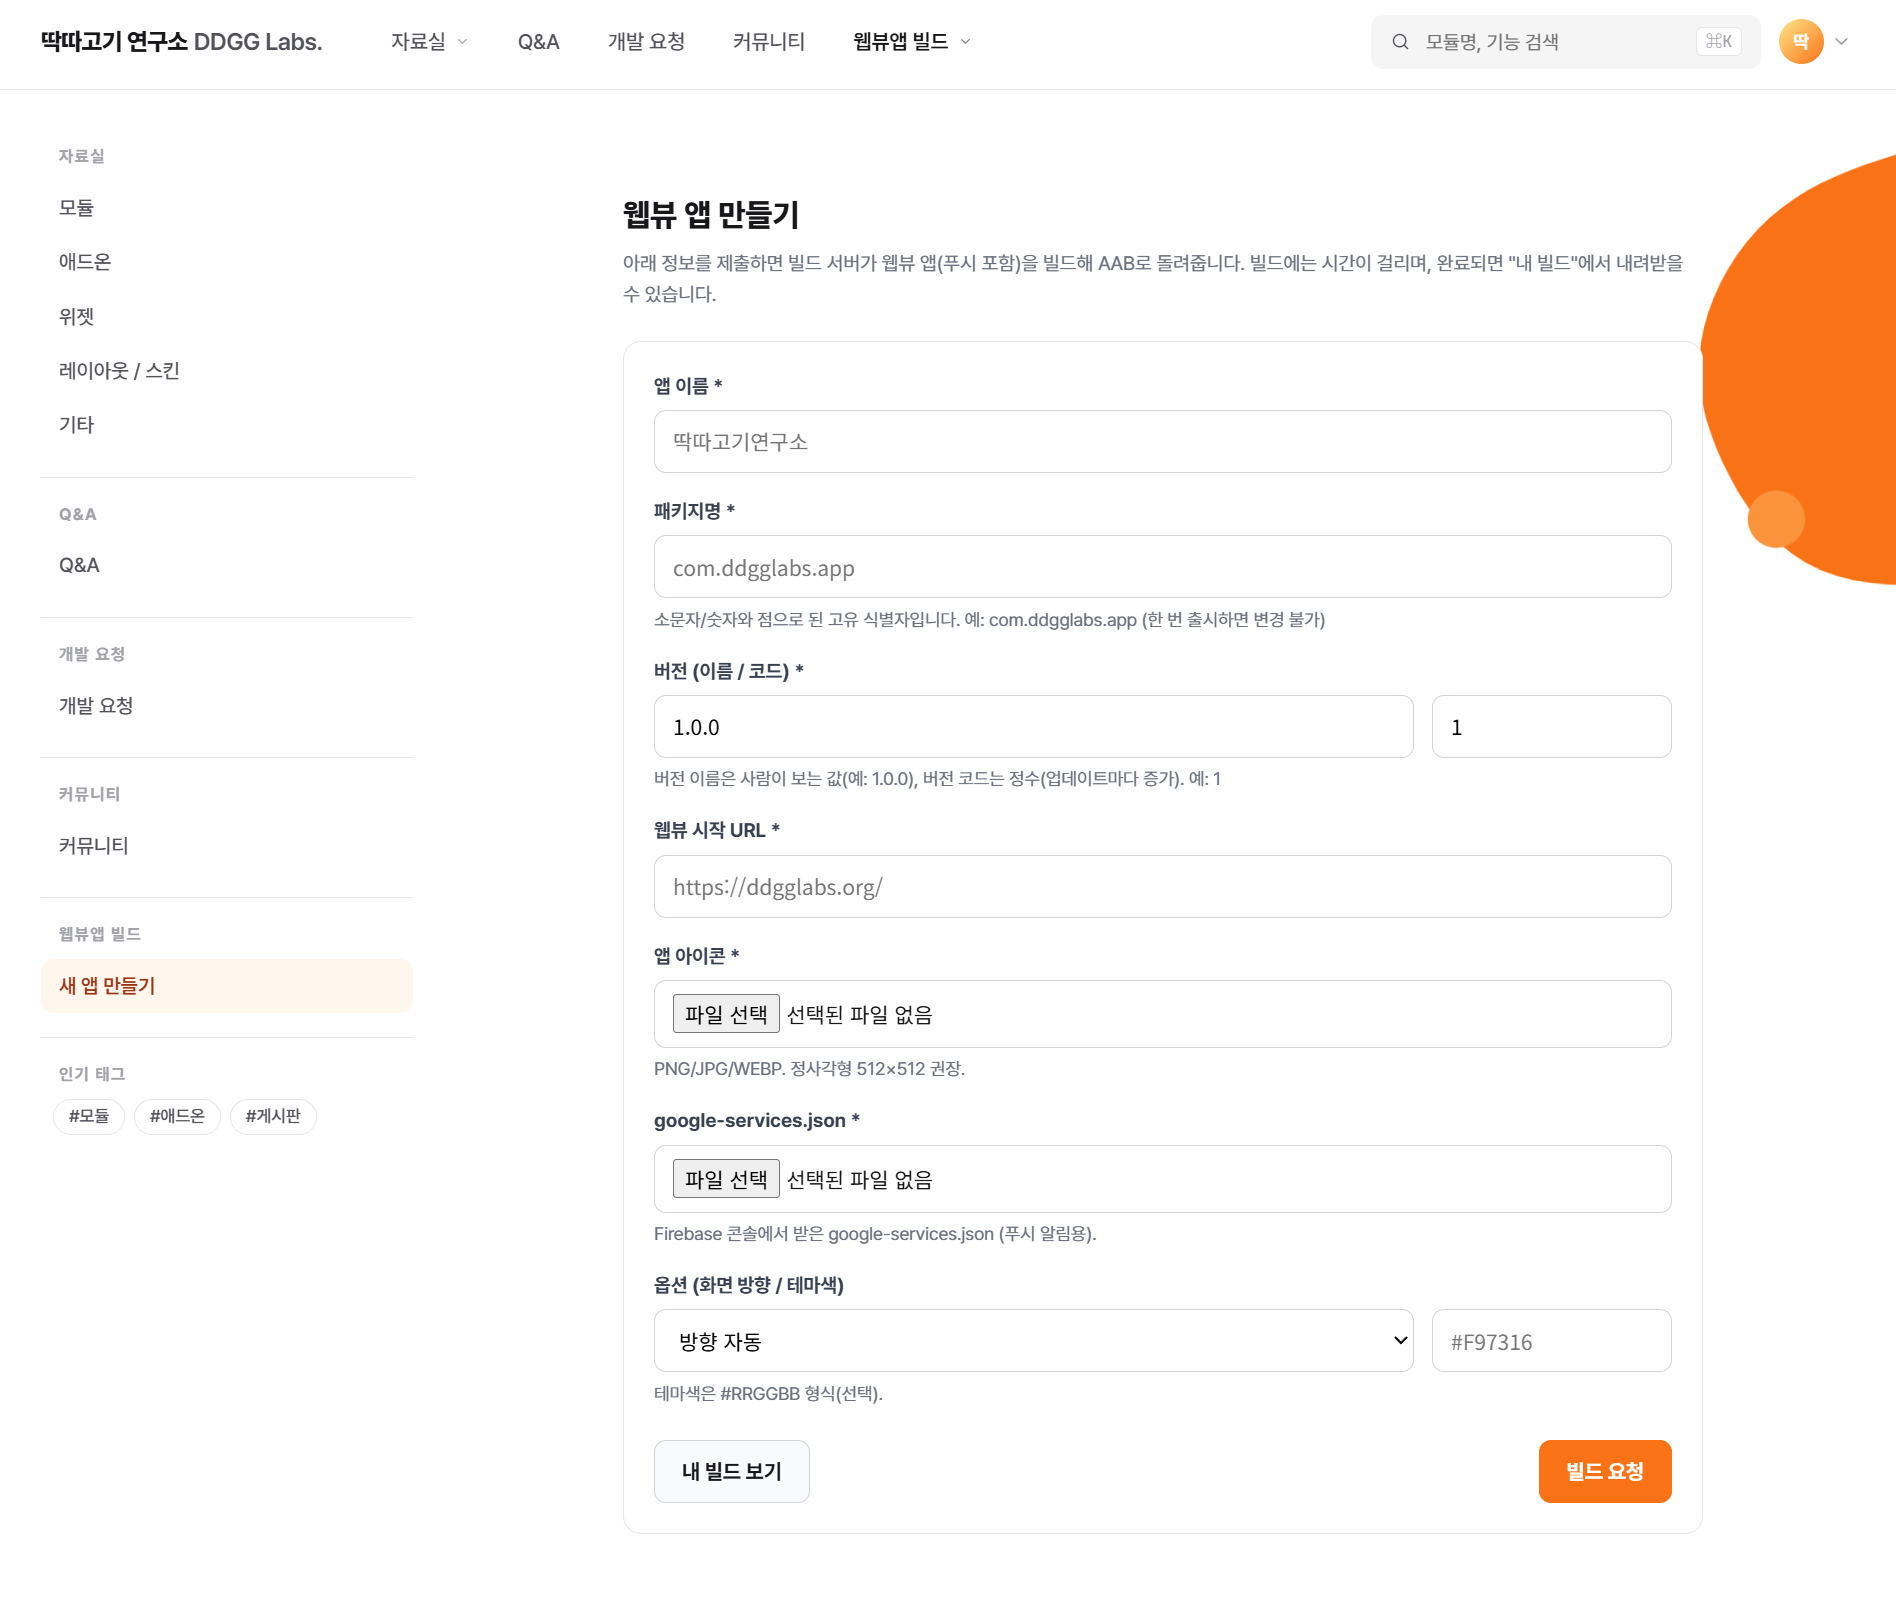Expand the user account chevron

1841,42
